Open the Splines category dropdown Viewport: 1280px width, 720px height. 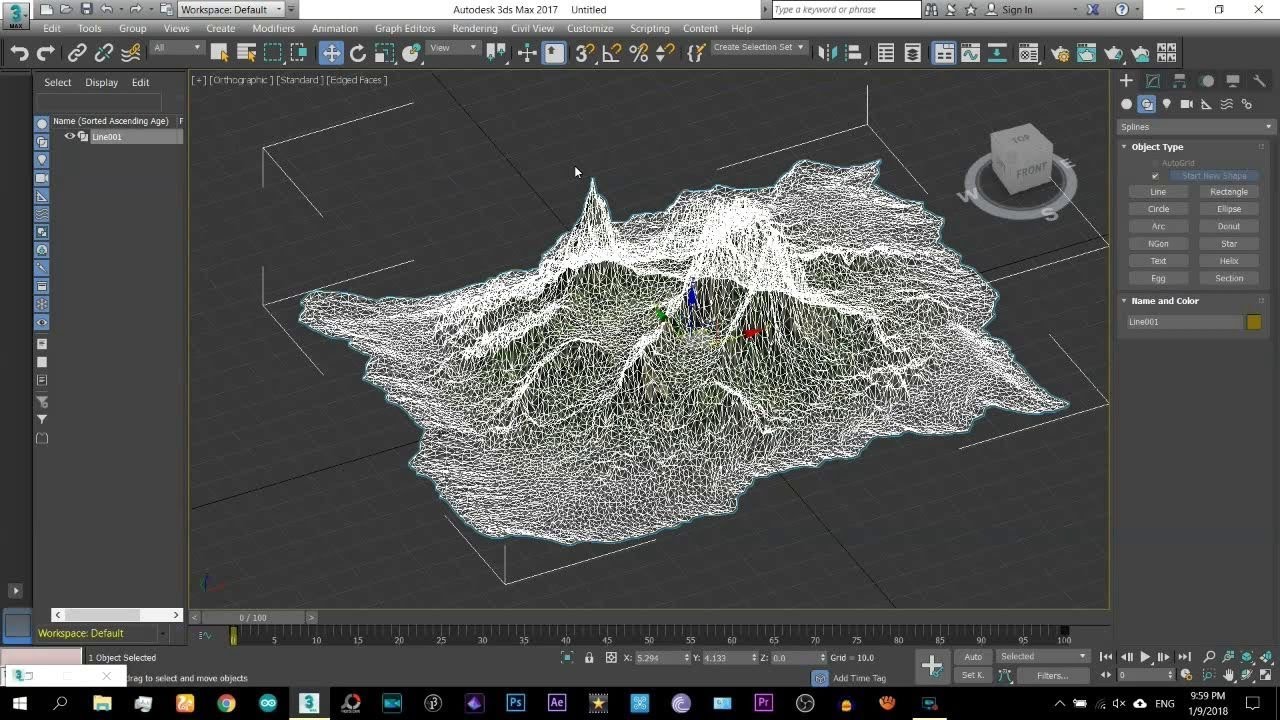1196,127
